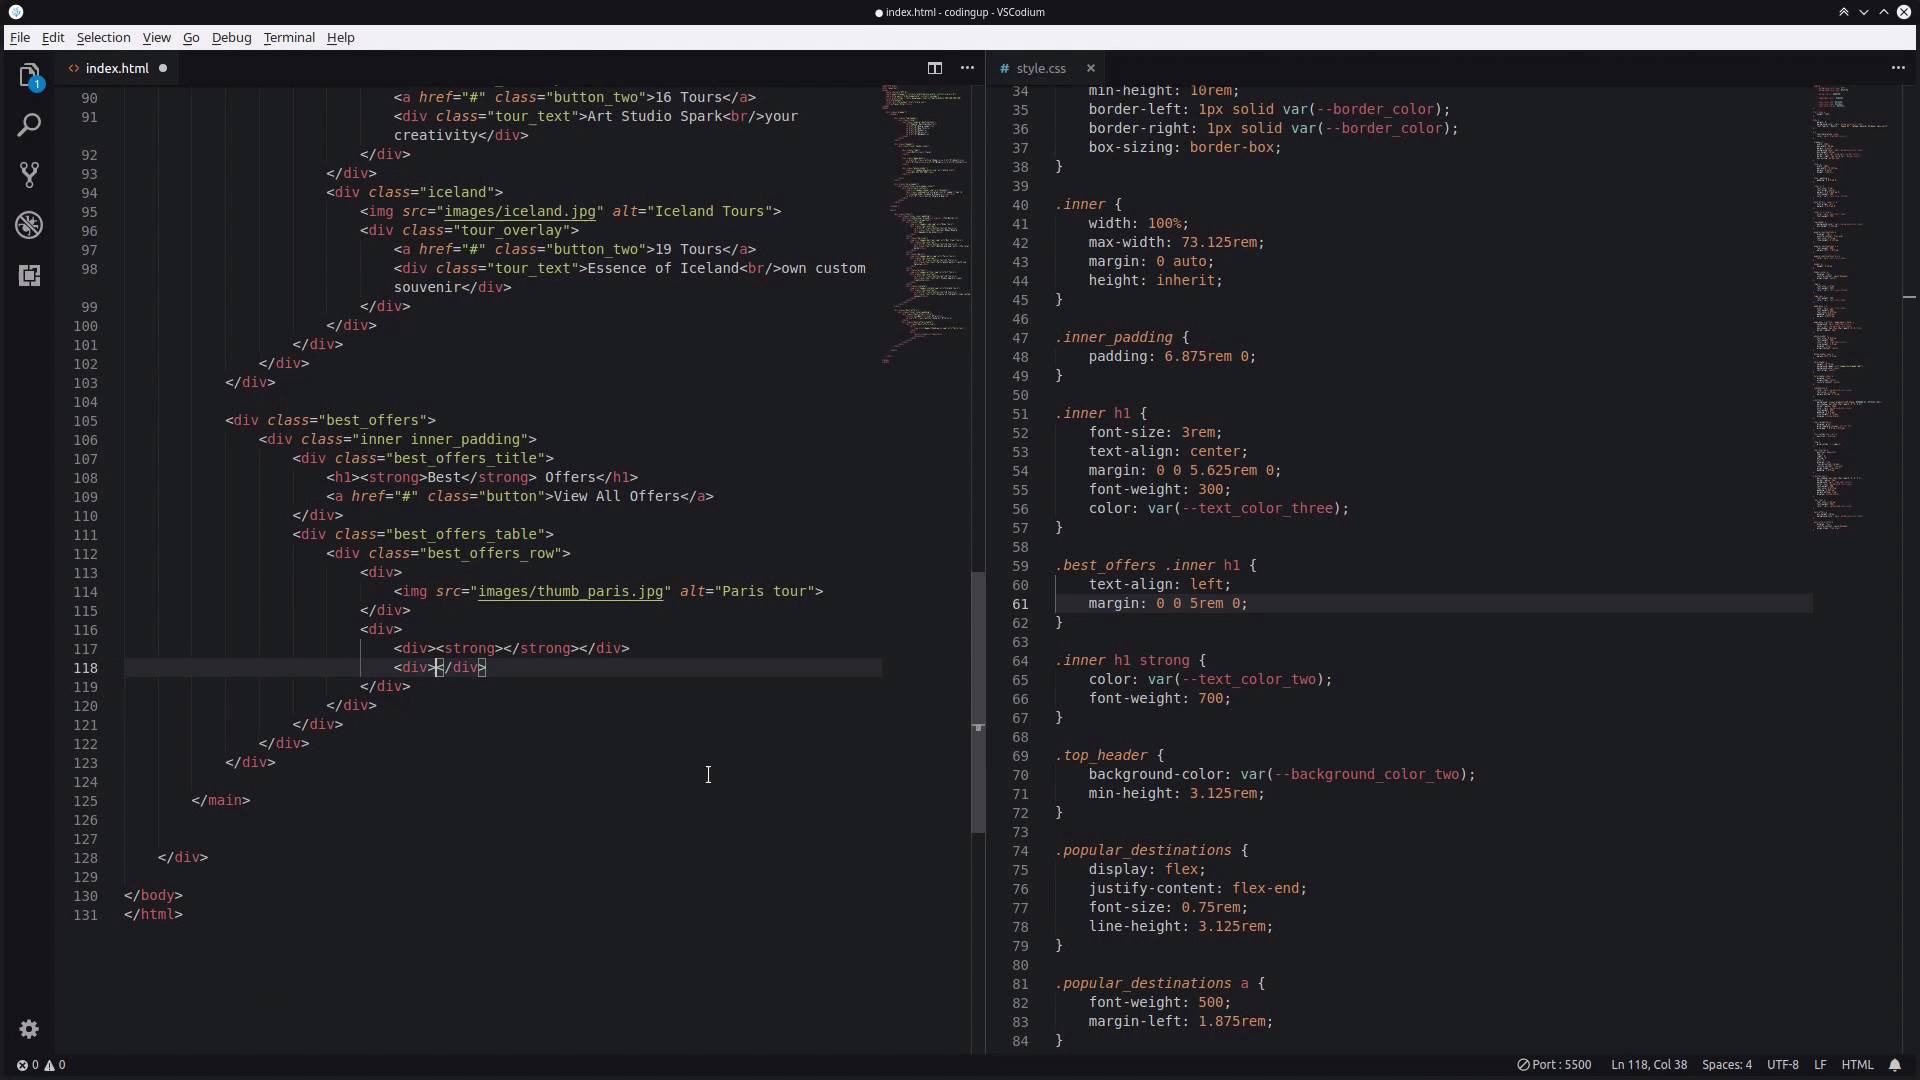The height and width of the screenshot is (1080, 1920).
Task: Show errors and warnings from the status bar
Action: point(40,1064)
